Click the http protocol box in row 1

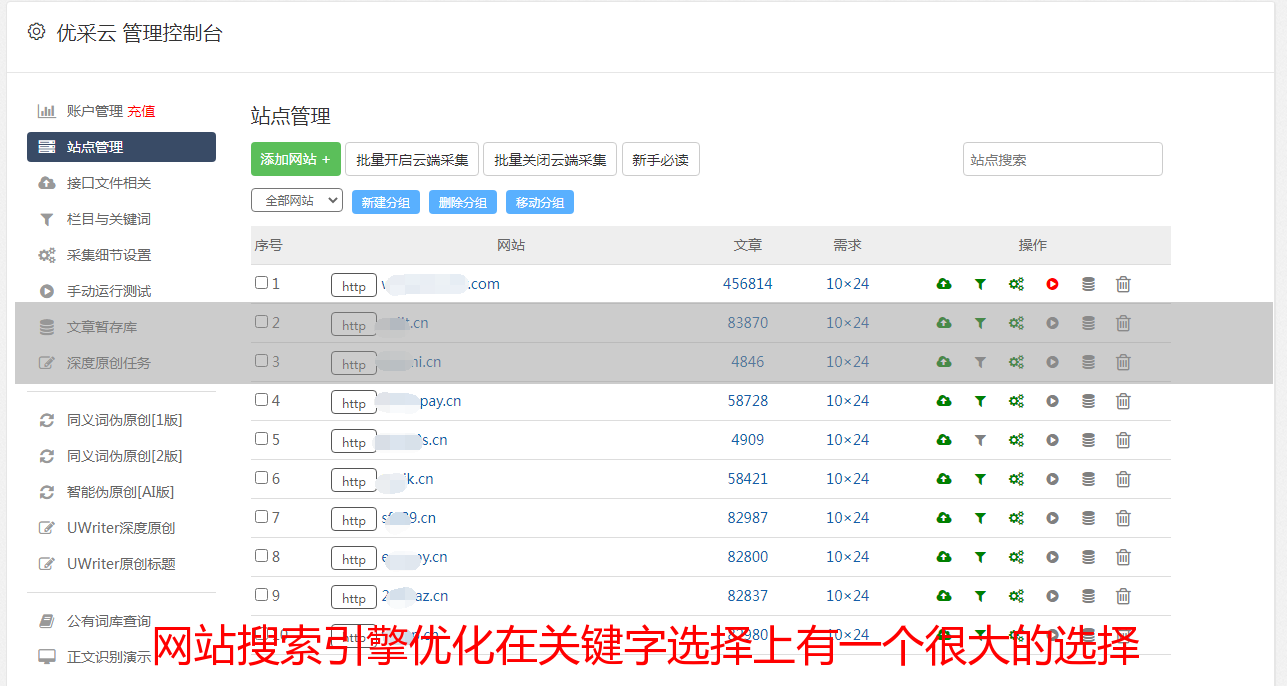354,286
